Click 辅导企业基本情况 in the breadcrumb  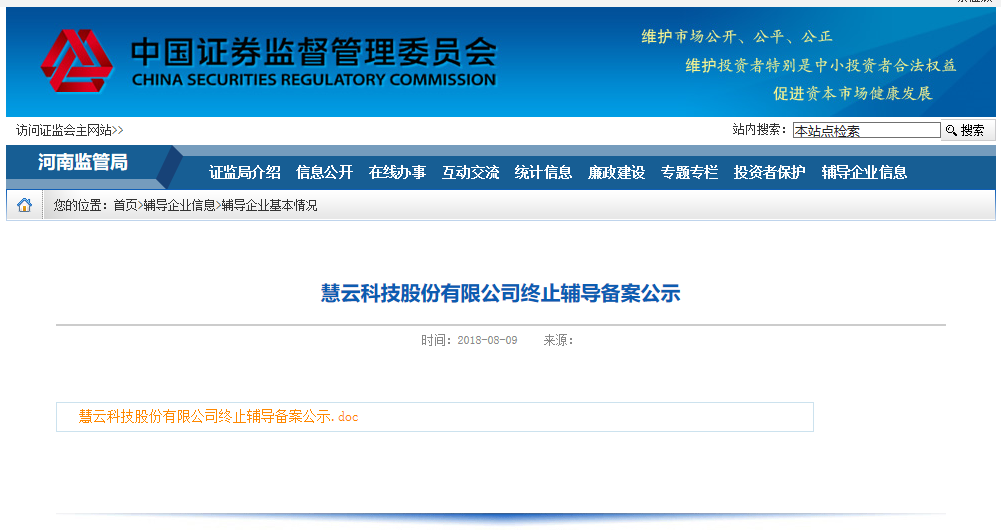coord(269,205)
